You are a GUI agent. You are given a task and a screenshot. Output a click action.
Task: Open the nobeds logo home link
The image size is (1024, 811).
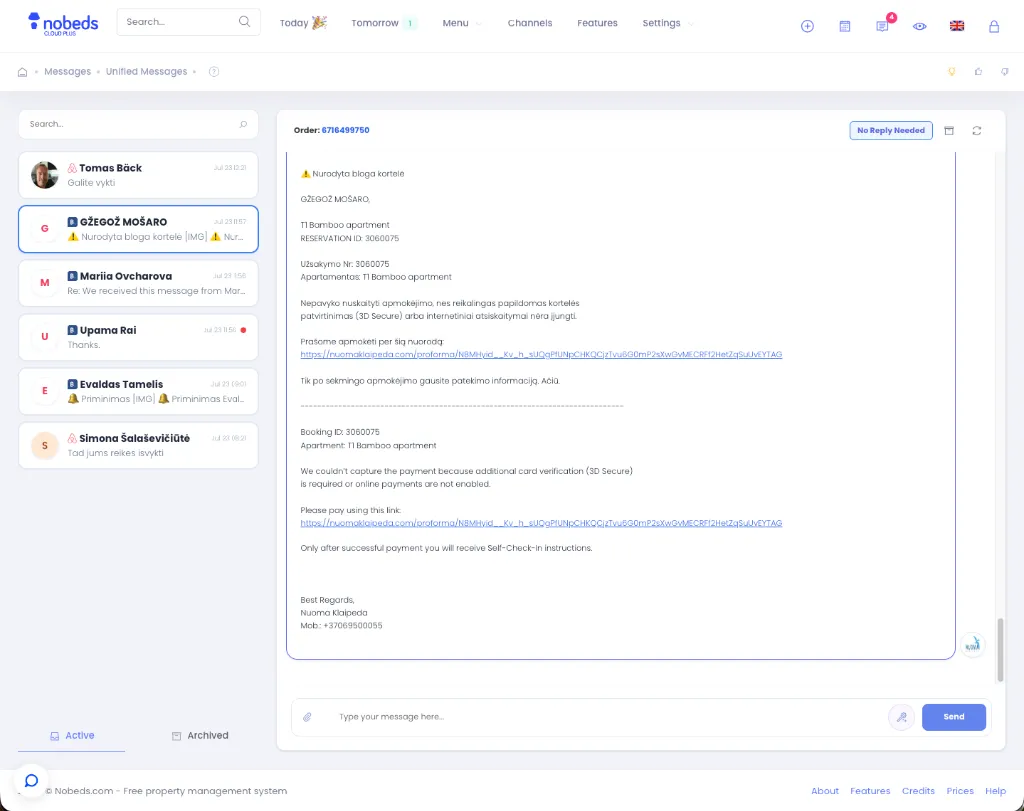(63, 24)
